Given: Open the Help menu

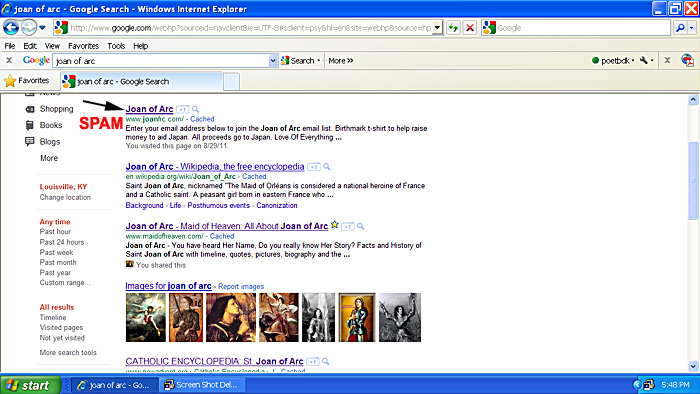Looking at the screenshot, I should click(x=141, y=46).
